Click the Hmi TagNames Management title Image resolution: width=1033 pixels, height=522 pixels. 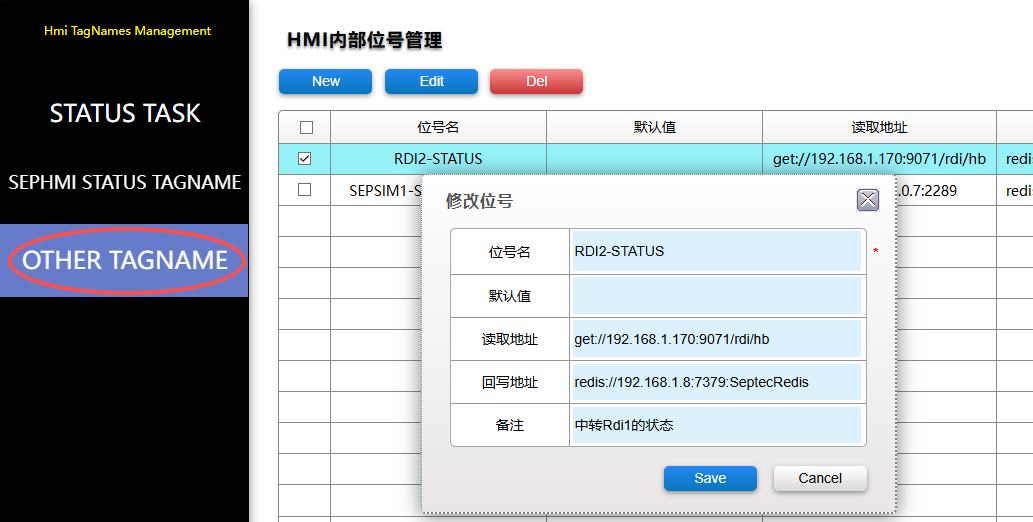pyautogui.click(x=127, y=31)
